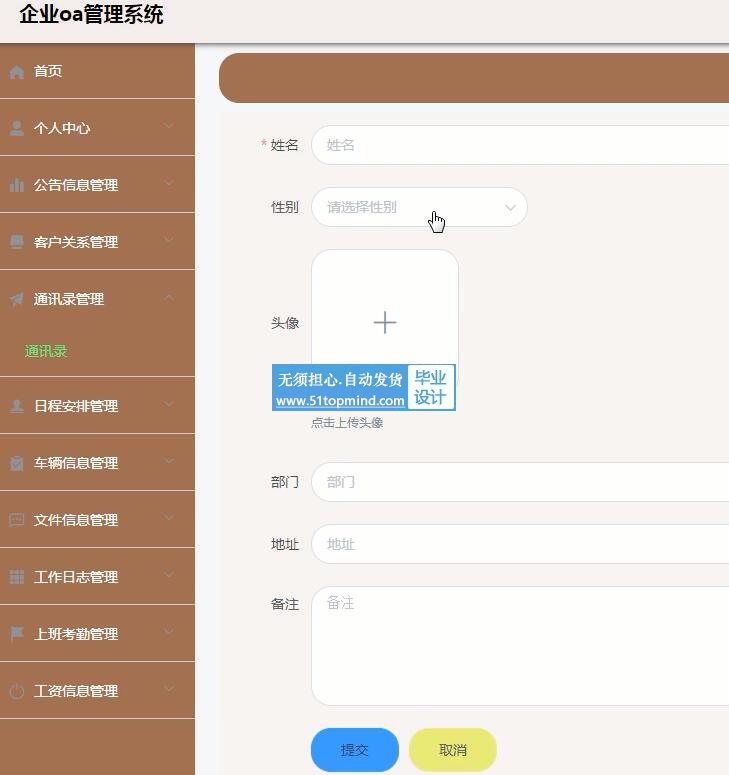Expand 日程安排管理 using its chevron
Image resolution: width=729 pixels, height=775 pixels.
169,404
